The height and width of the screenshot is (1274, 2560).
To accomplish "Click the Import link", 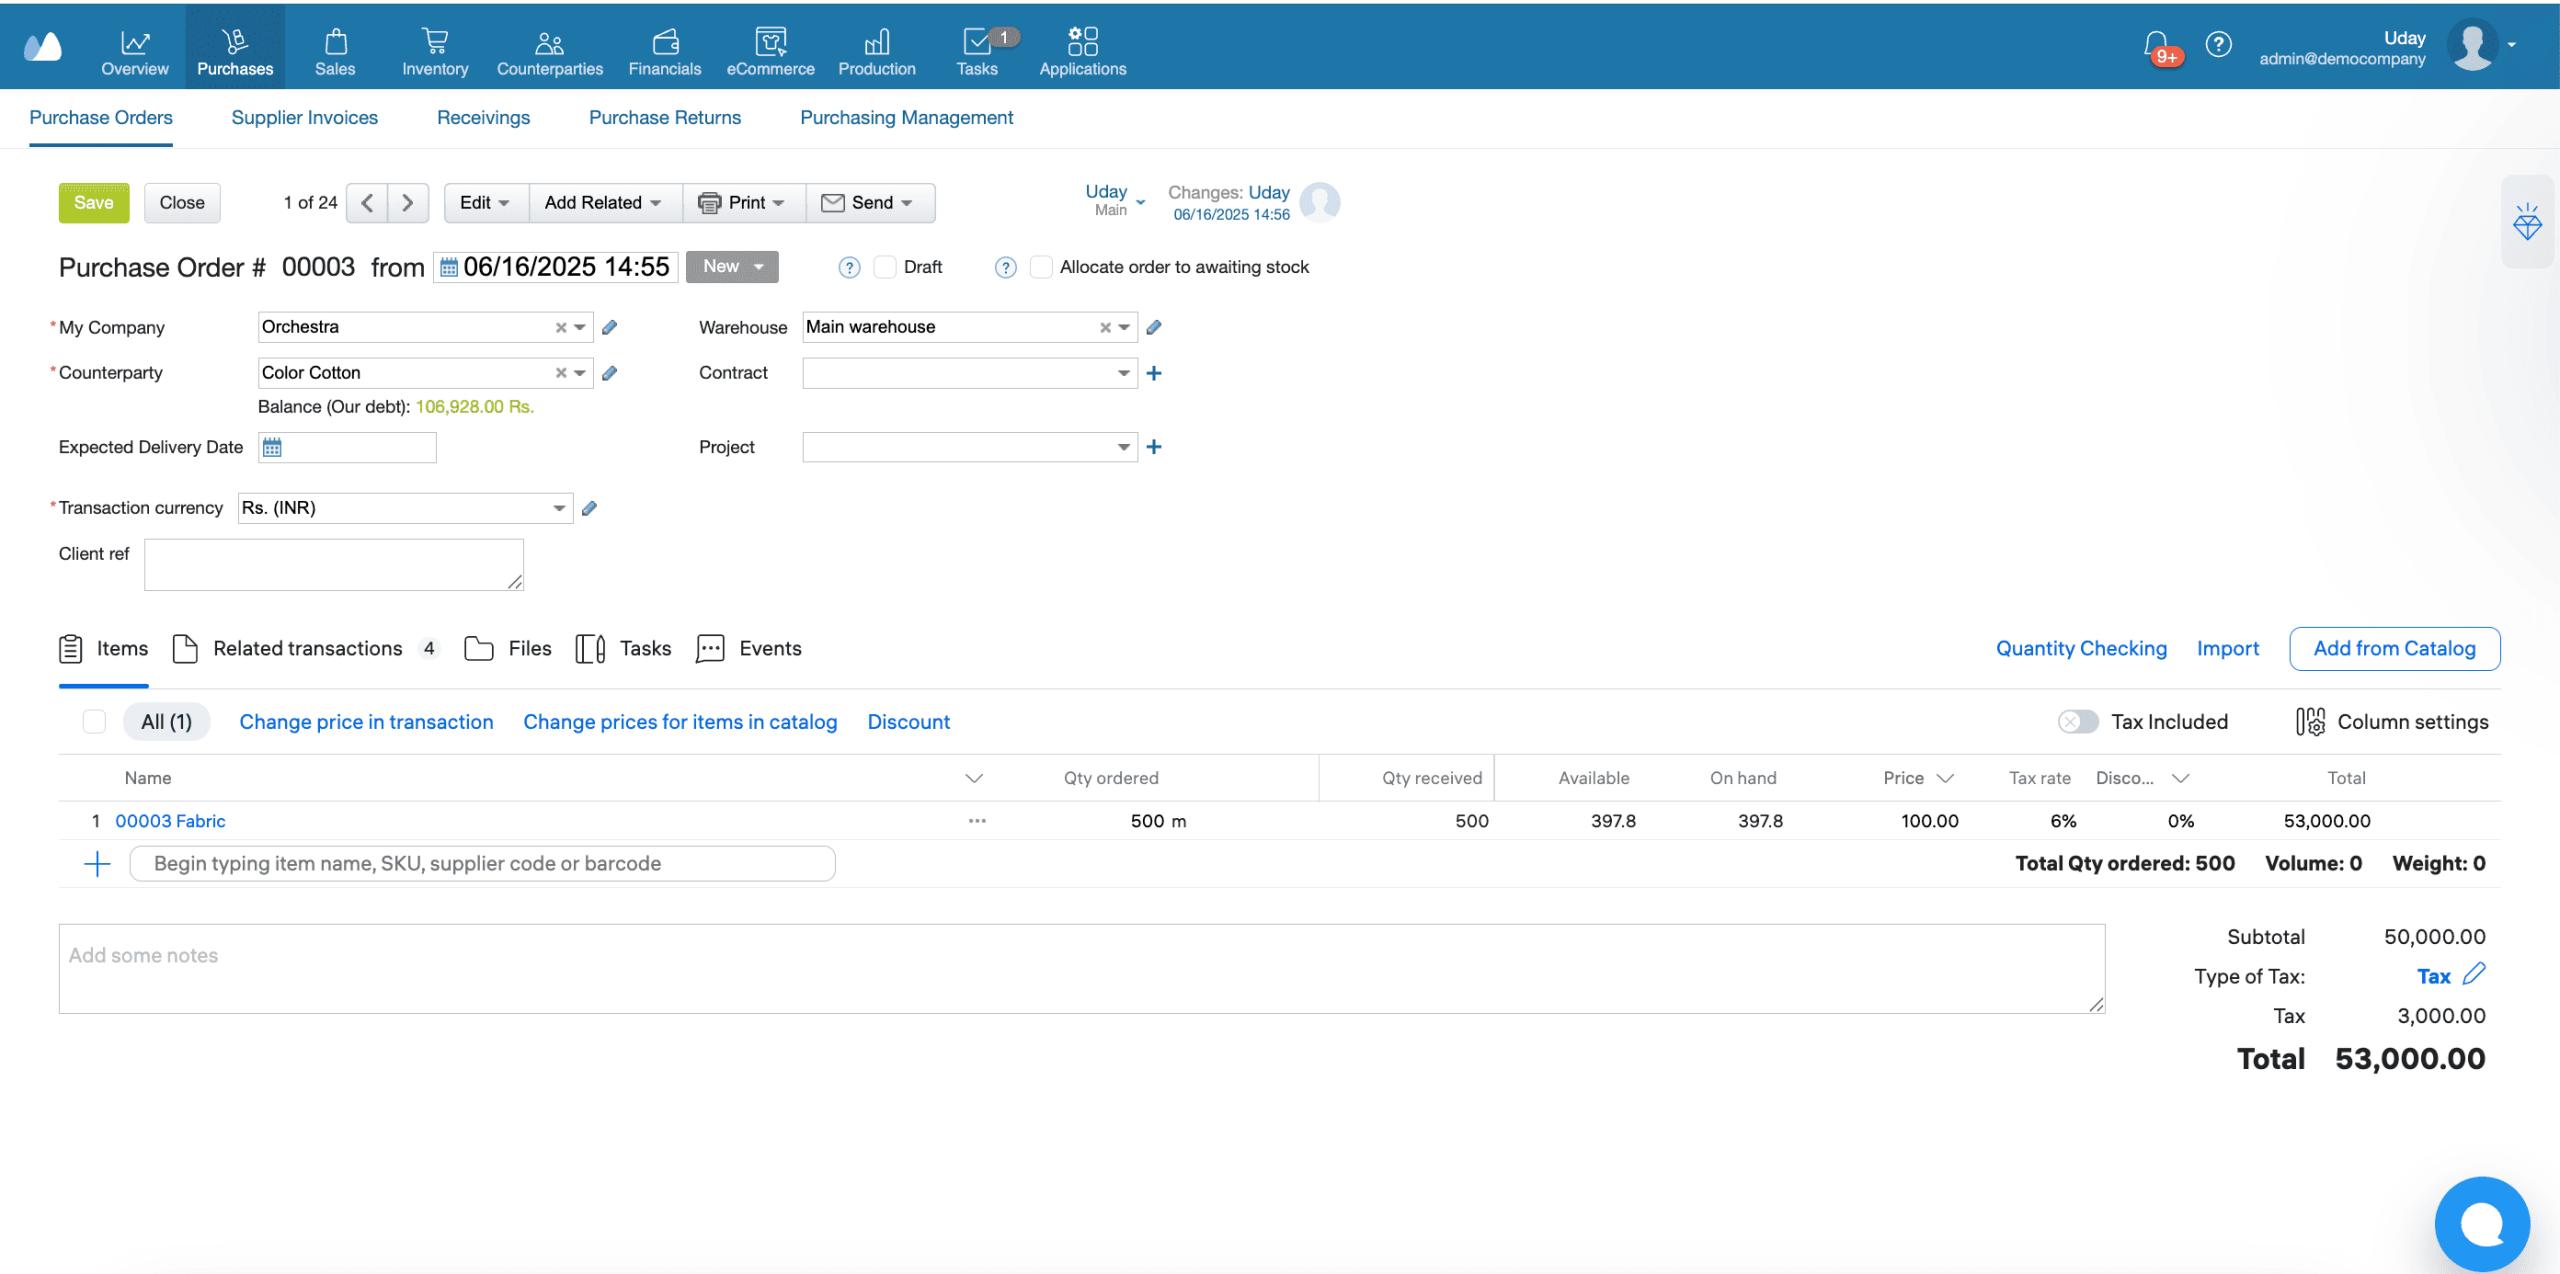I will (2228, 648).
